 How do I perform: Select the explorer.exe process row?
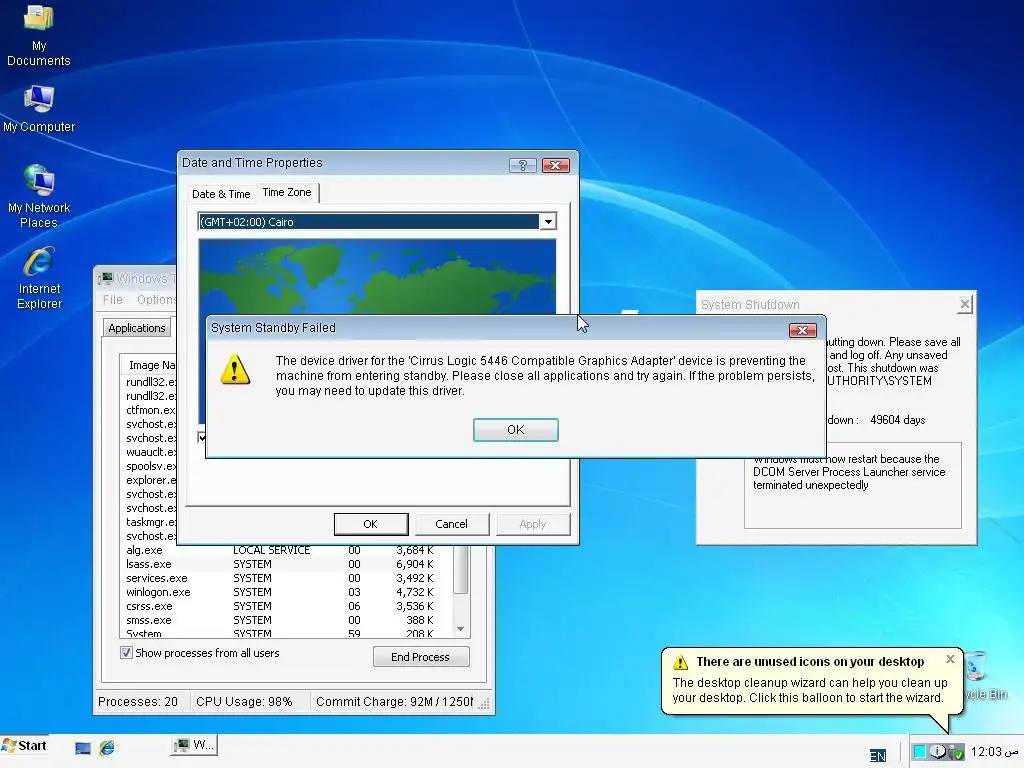(x=150, y=480)
